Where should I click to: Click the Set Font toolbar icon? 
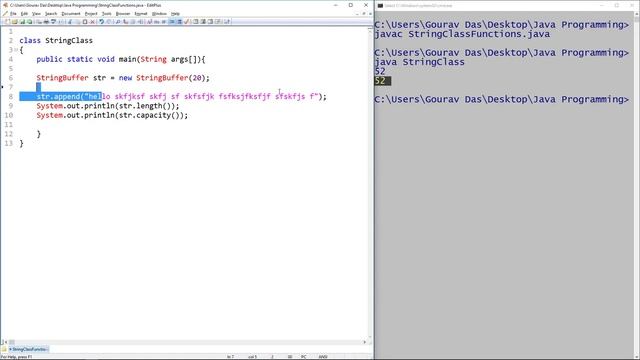(x=149, y=22)
